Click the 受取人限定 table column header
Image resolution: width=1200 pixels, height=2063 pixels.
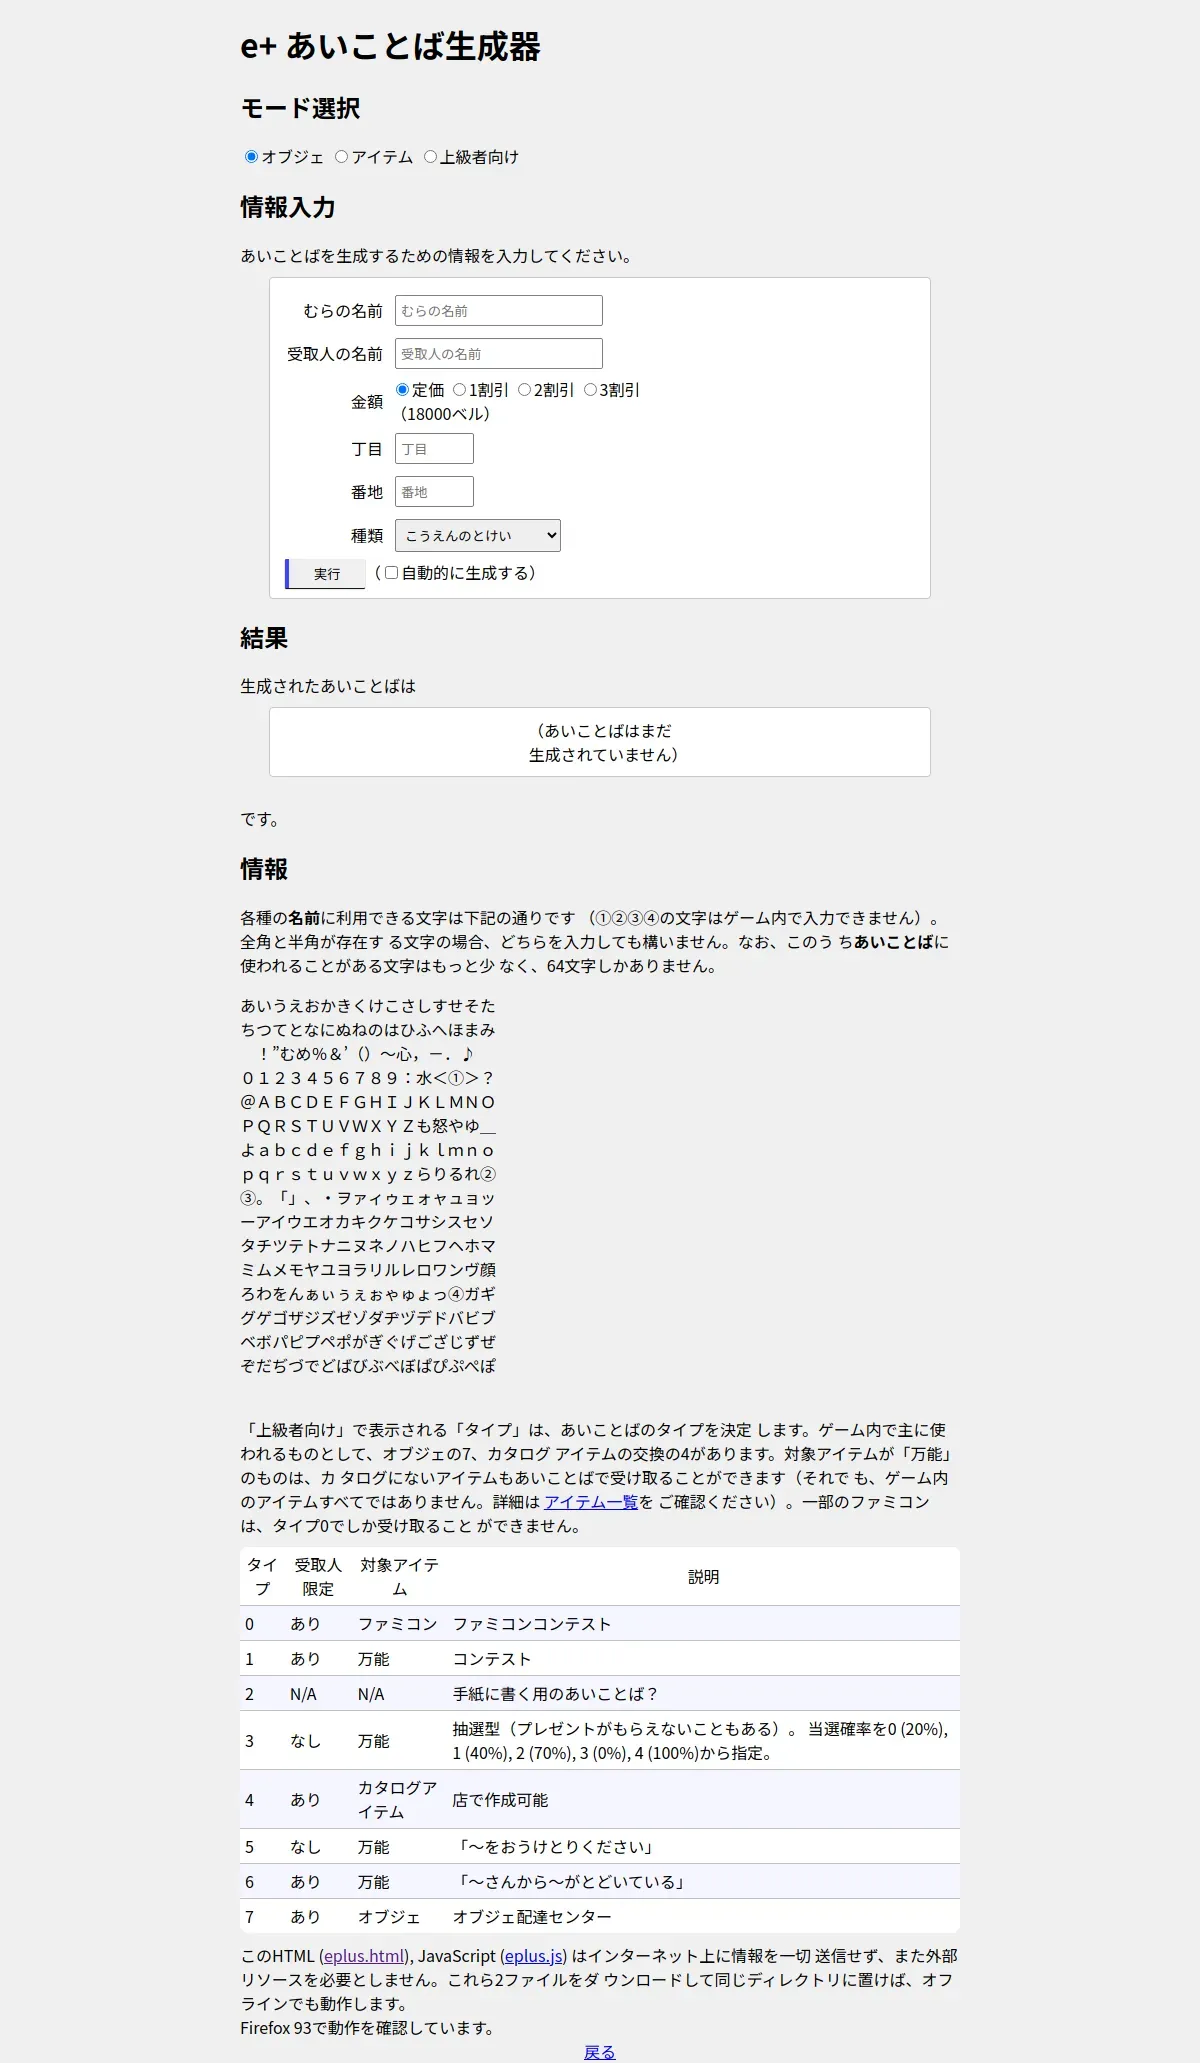318,1577
